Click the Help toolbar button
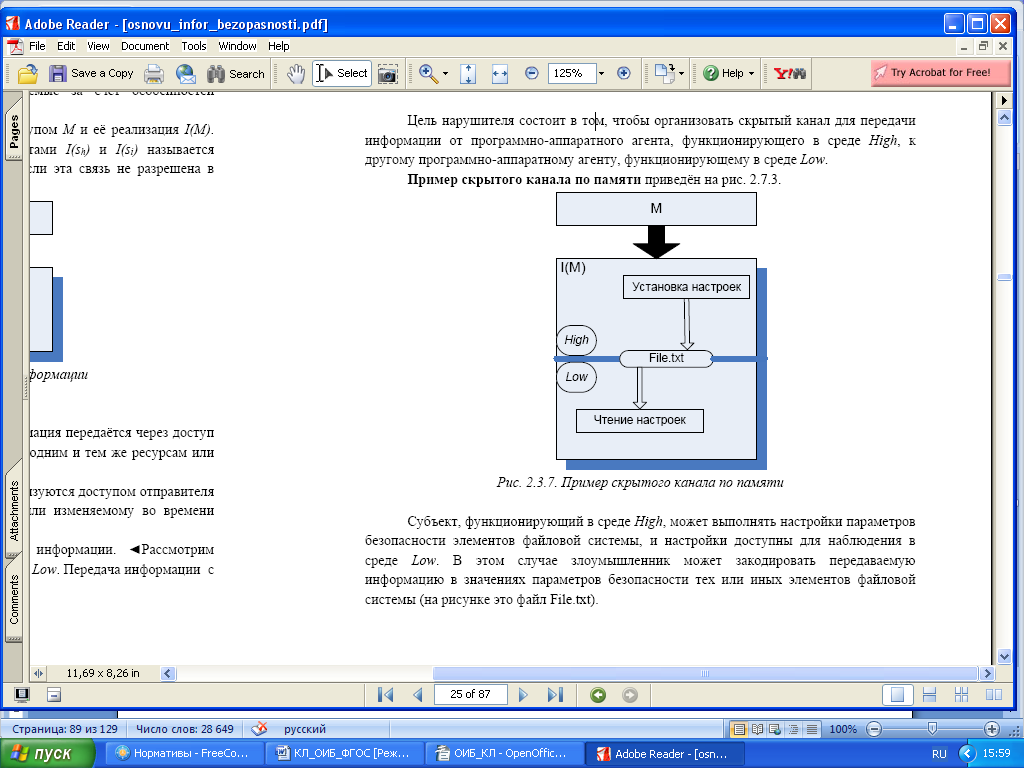 pos(724,73)
